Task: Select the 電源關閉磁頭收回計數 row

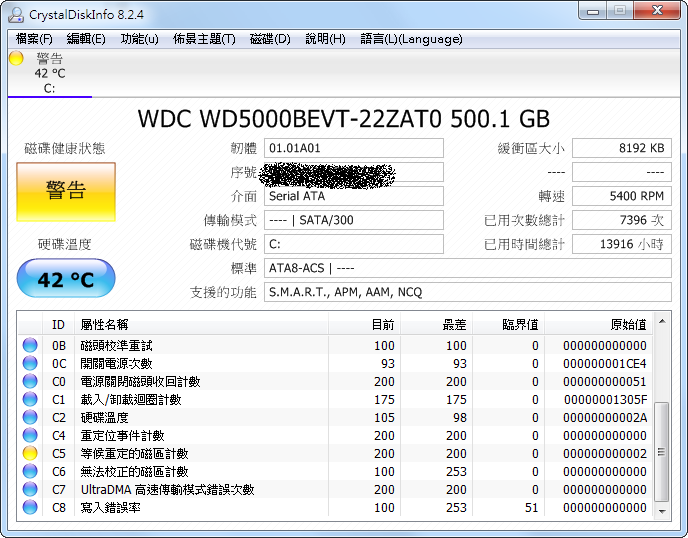Action: [x=335, y=381]
